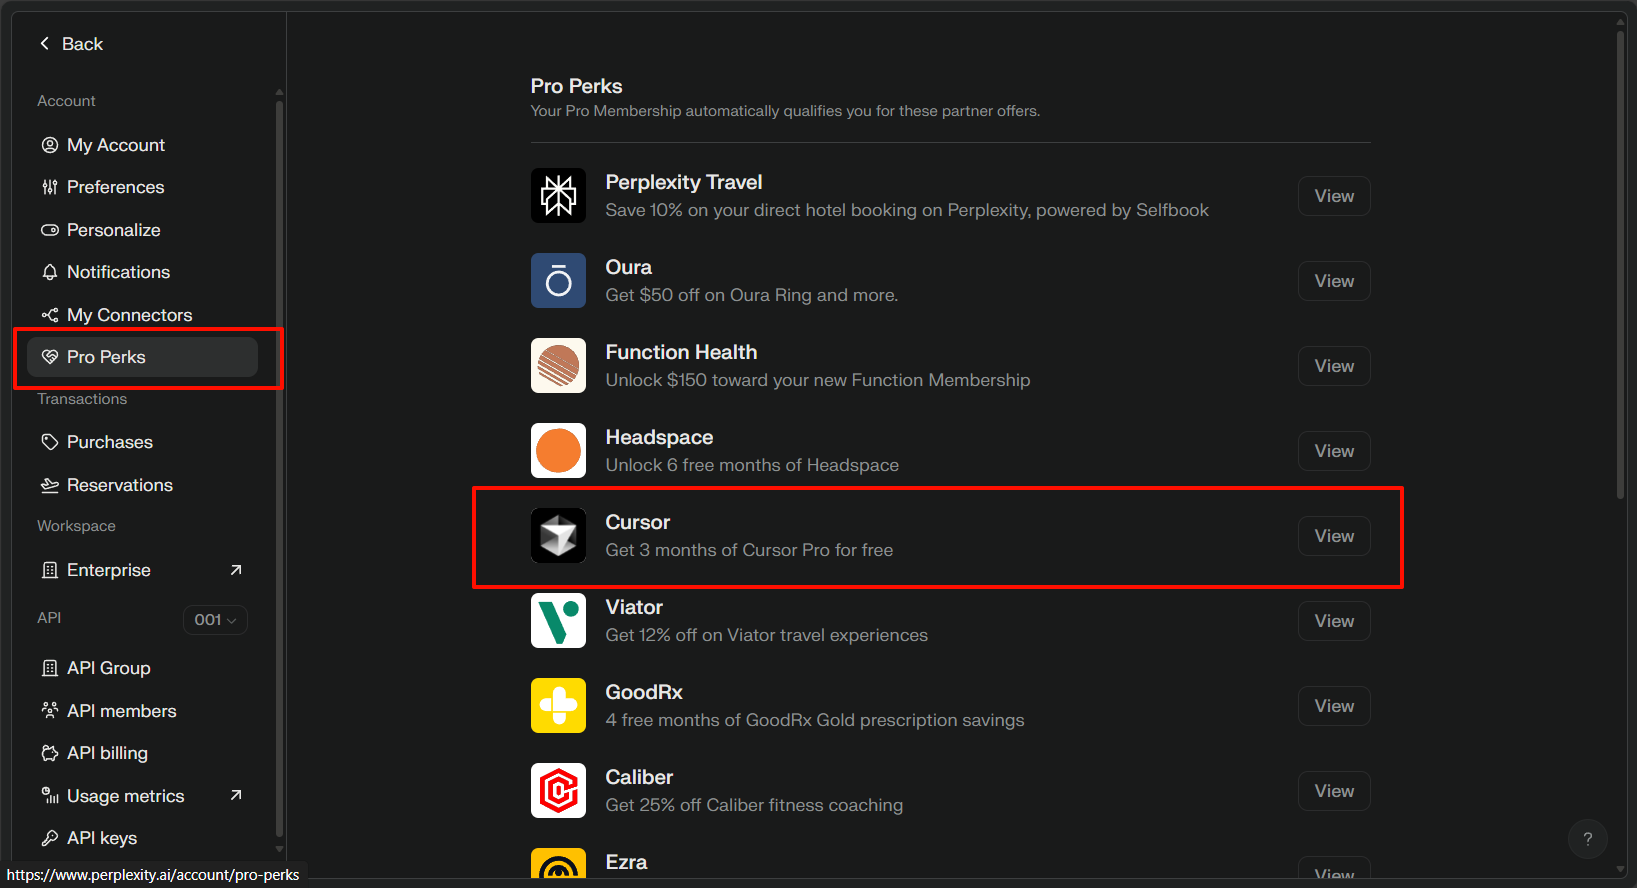Click the Perplexity Travel logo icon
1637x888 pixels.
558,196
